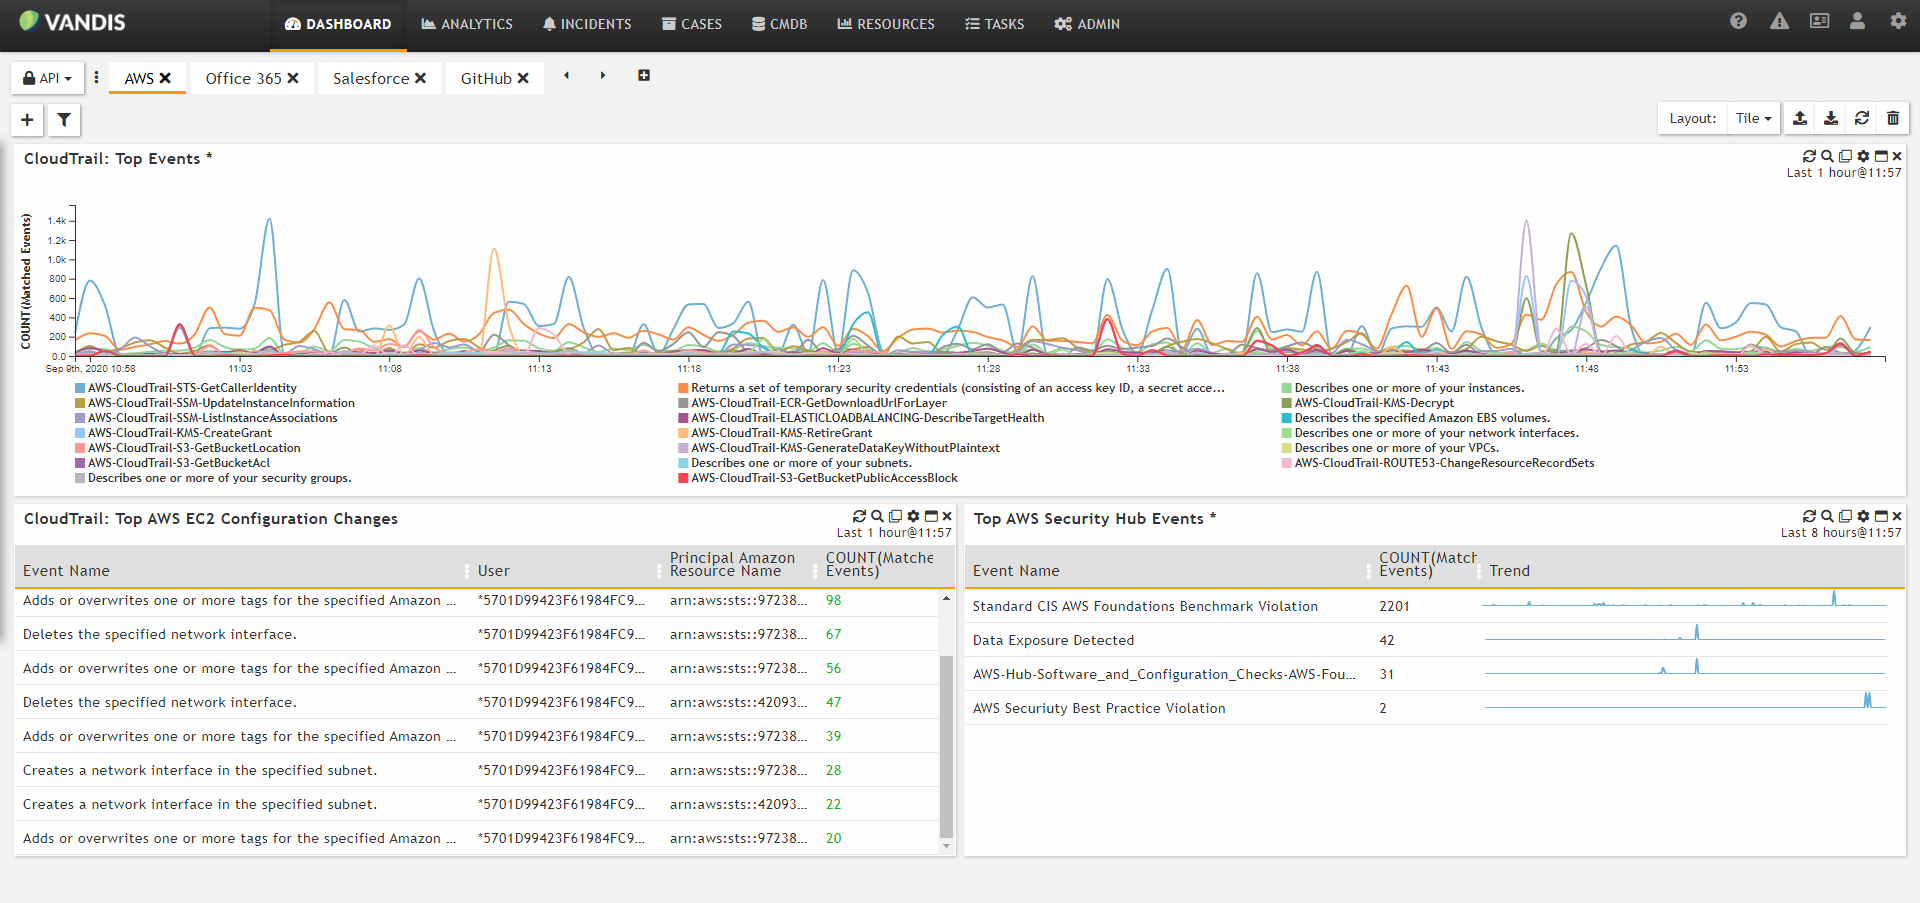
Task: Close the Salesforce tab
Action: [420, 78]
